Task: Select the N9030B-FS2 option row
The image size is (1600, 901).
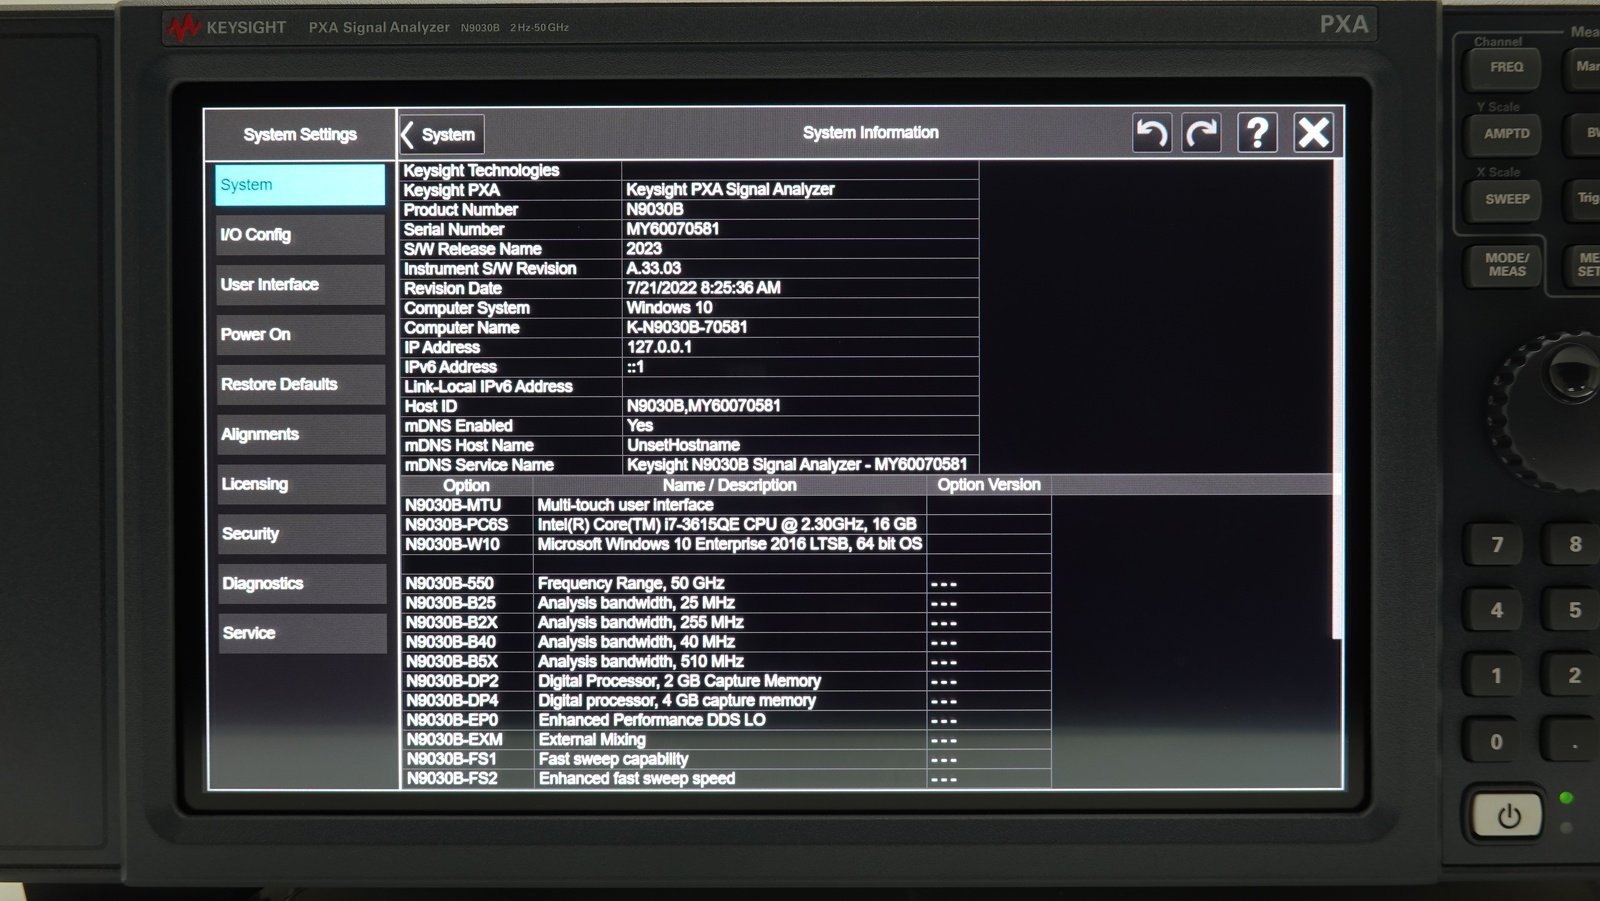Action: coord(726,778)
